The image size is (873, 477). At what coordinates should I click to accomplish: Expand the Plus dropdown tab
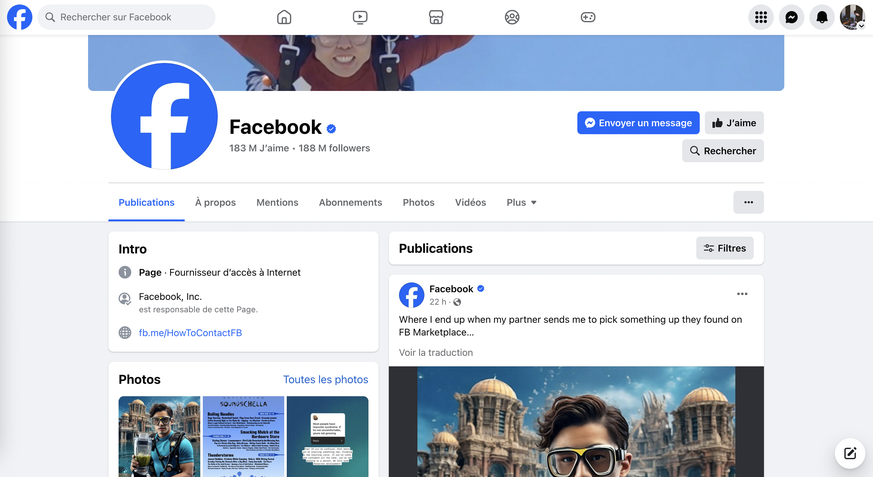[x=521, y=203]
